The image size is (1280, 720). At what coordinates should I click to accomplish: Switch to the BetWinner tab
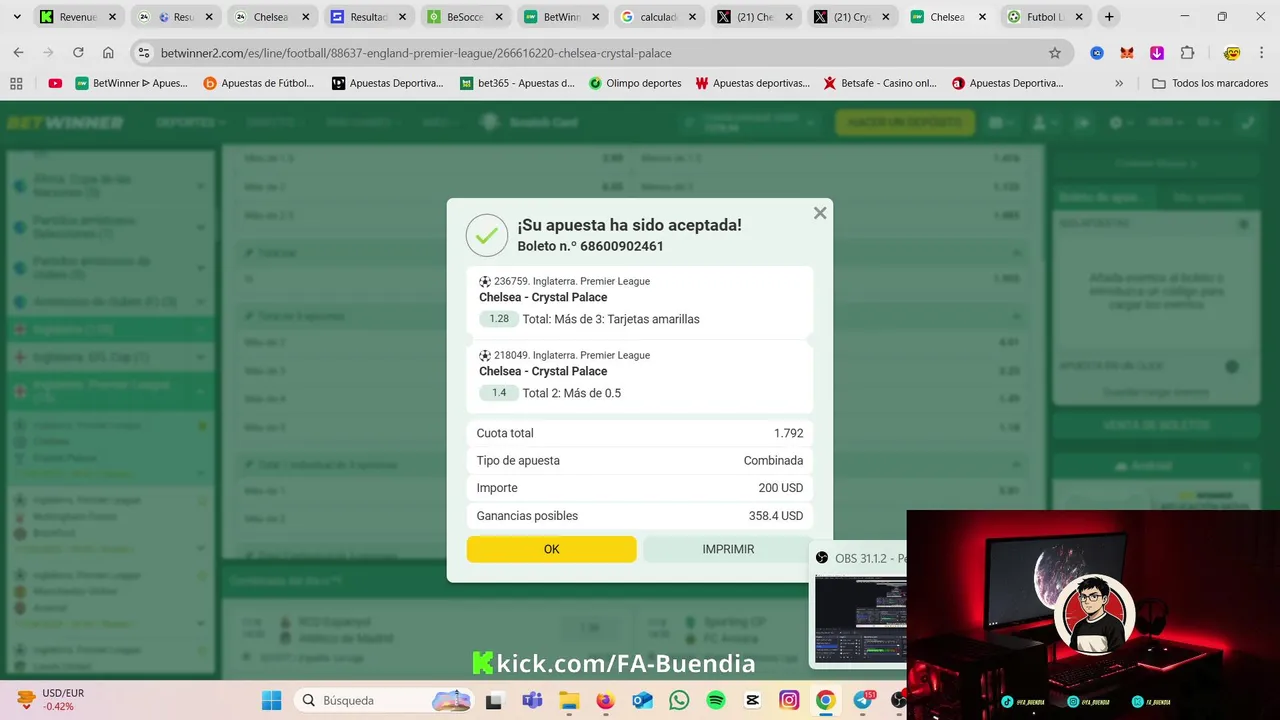coord(561,17)
